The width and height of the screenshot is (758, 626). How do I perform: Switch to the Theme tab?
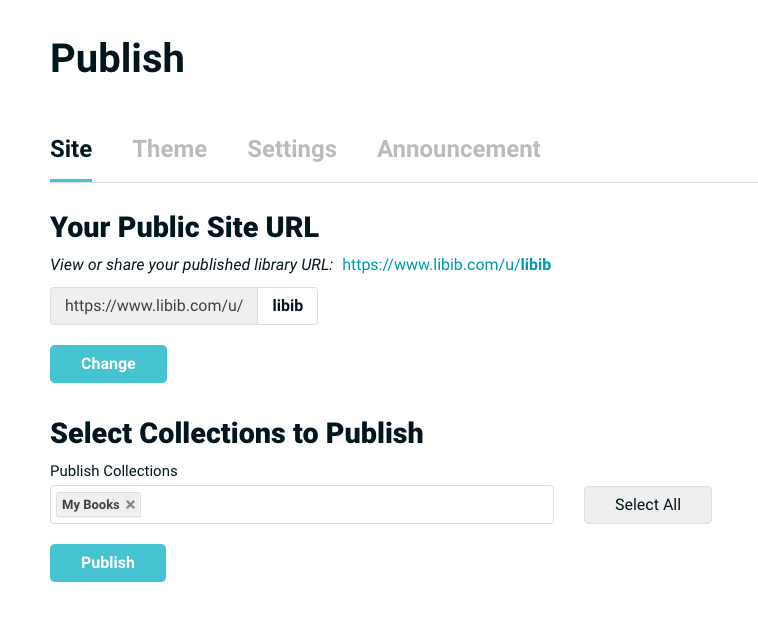[169, 149]
